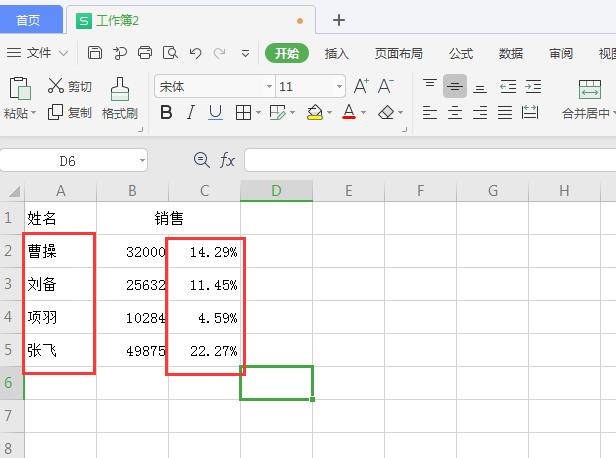Click the font color red A swatch

[x=349, y=113]
